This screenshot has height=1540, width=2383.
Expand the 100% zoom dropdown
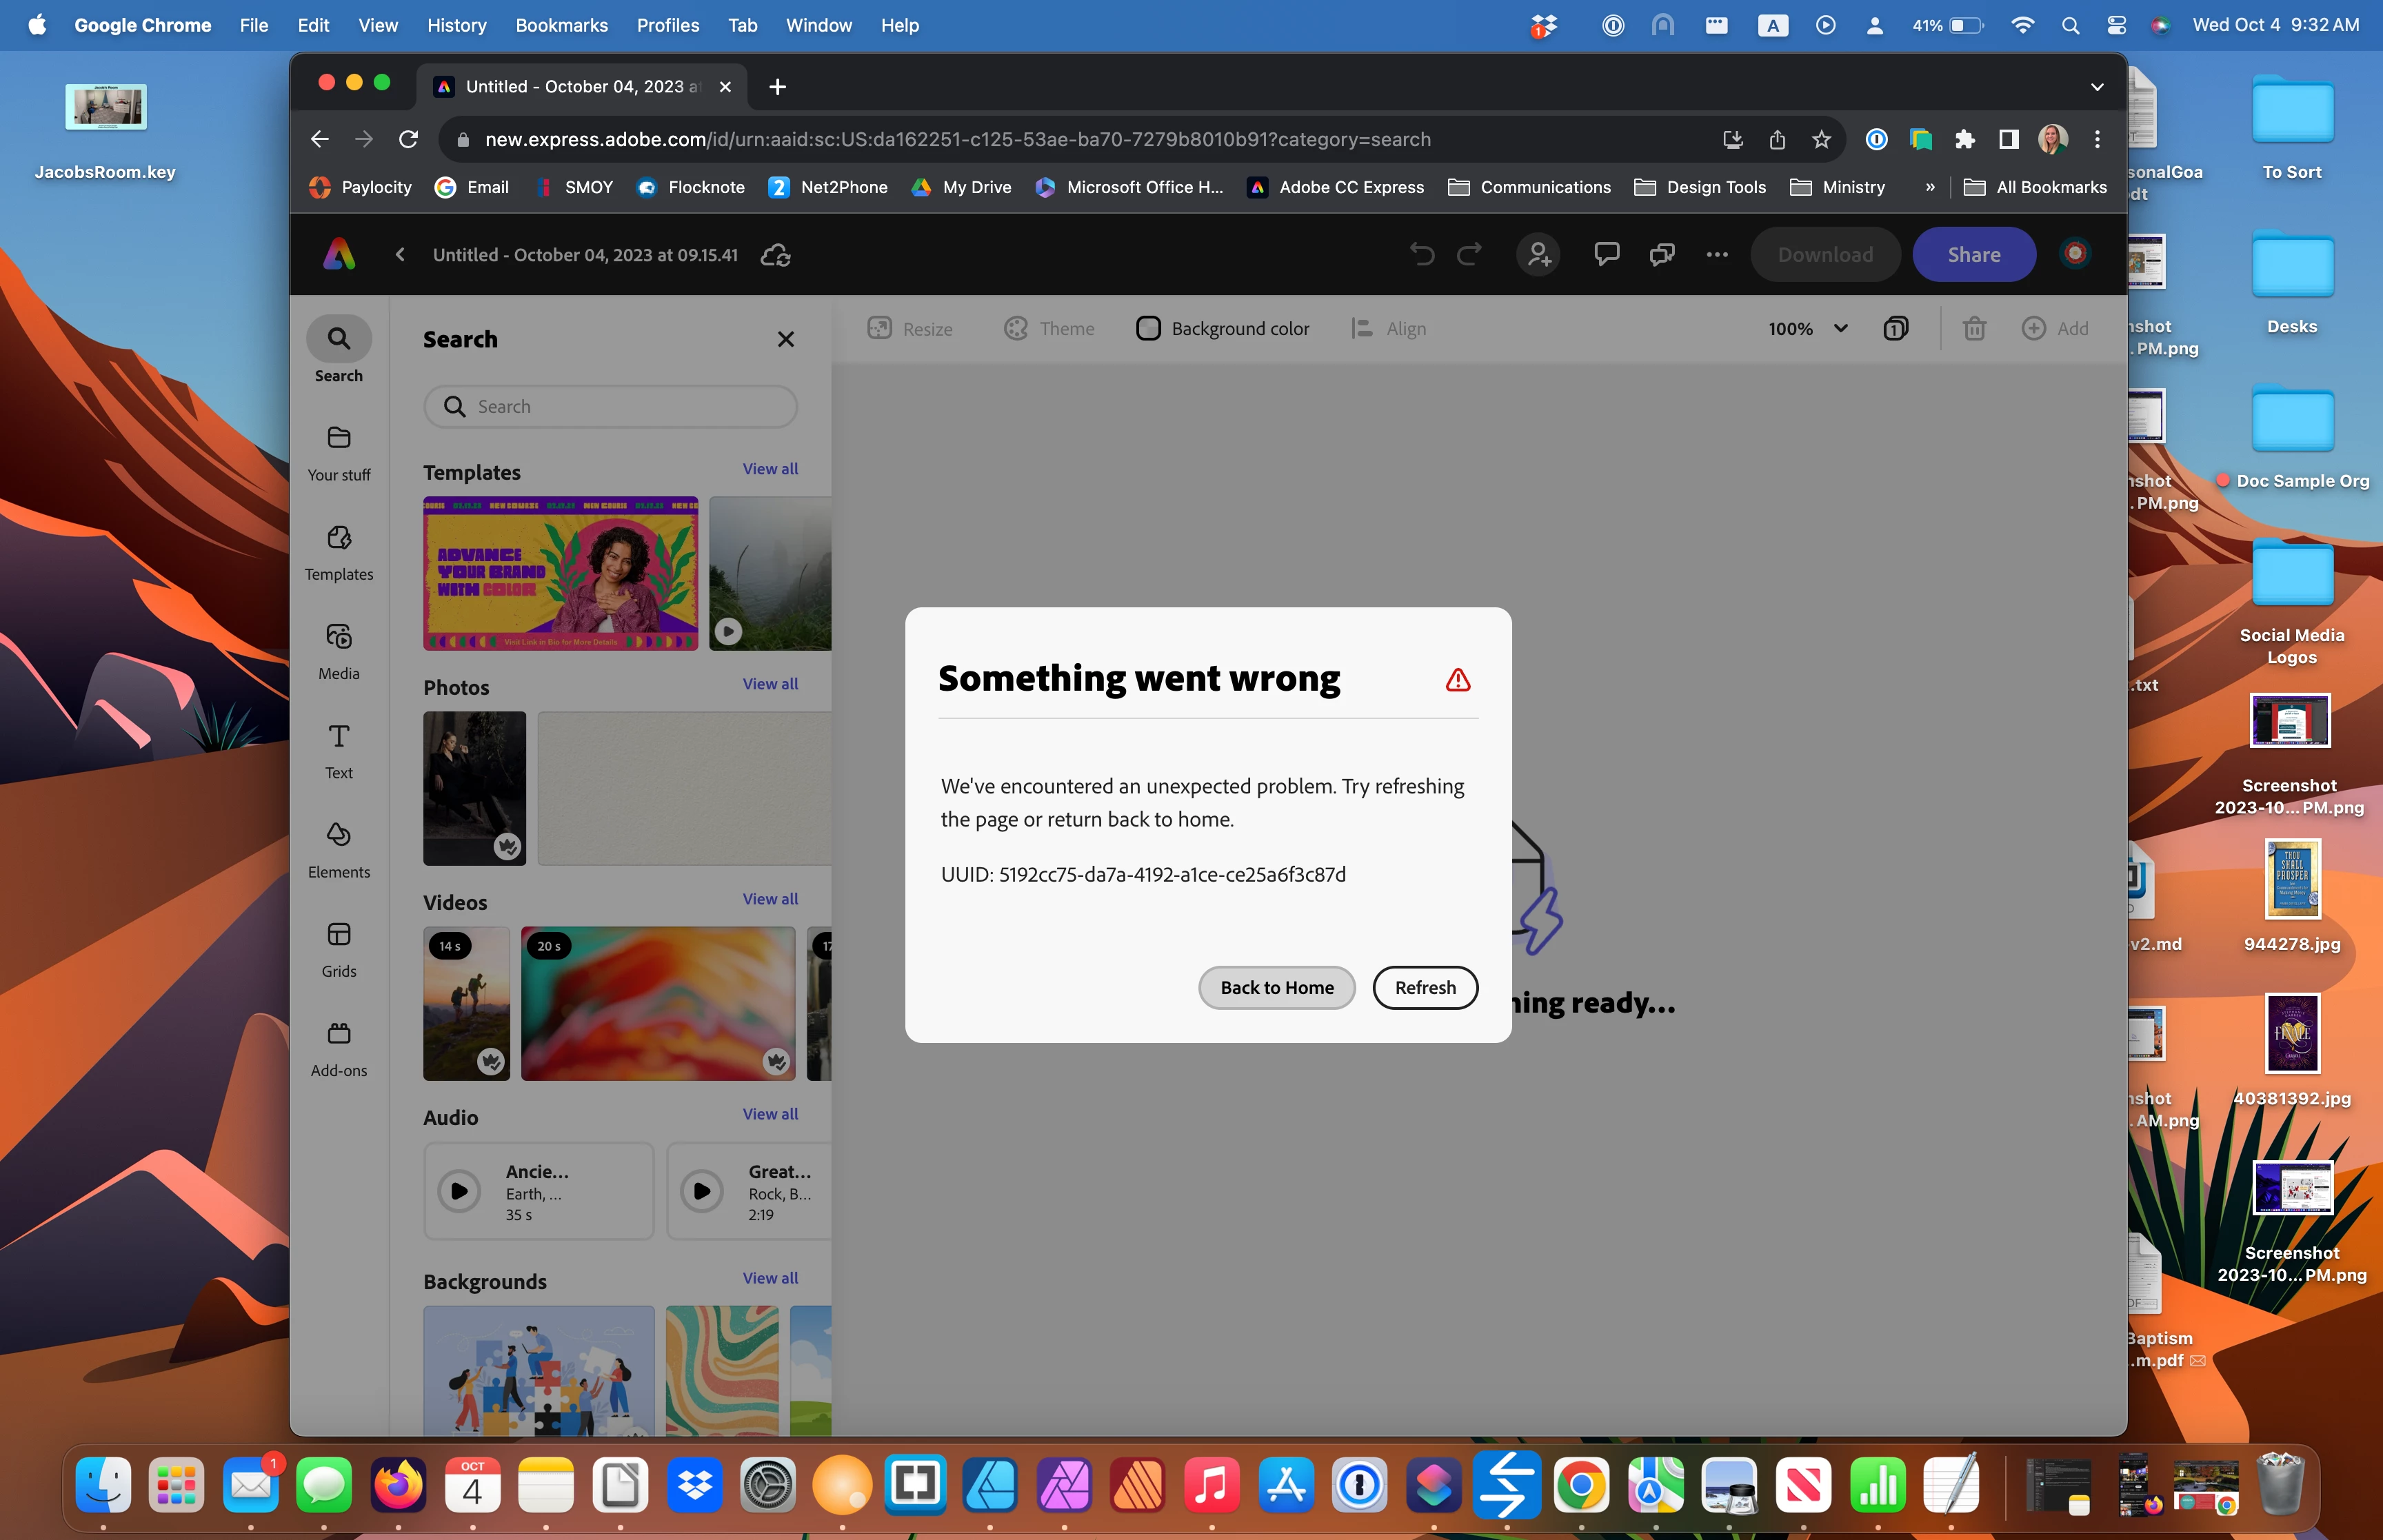(1808, 328)
